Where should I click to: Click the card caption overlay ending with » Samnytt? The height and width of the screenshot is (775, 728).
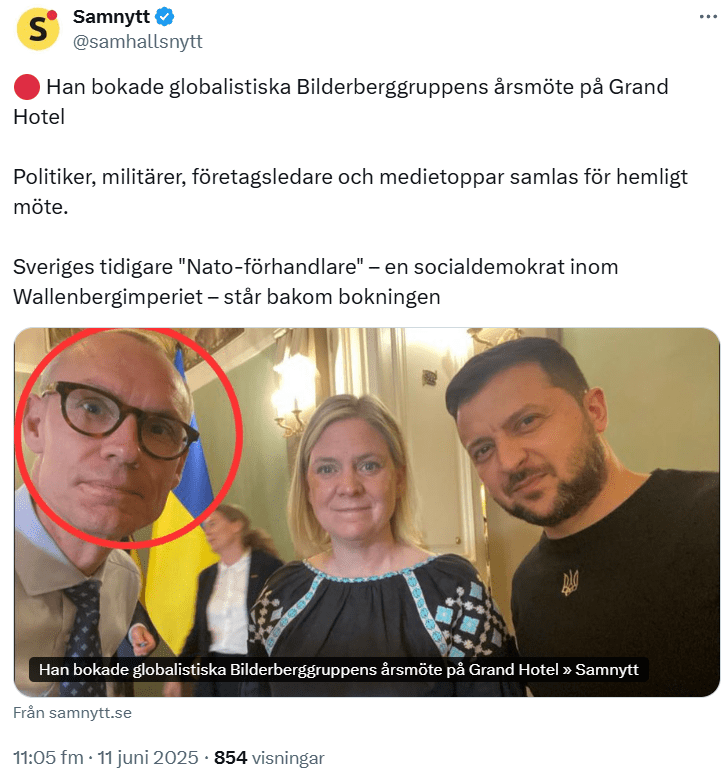click(339, 670)
